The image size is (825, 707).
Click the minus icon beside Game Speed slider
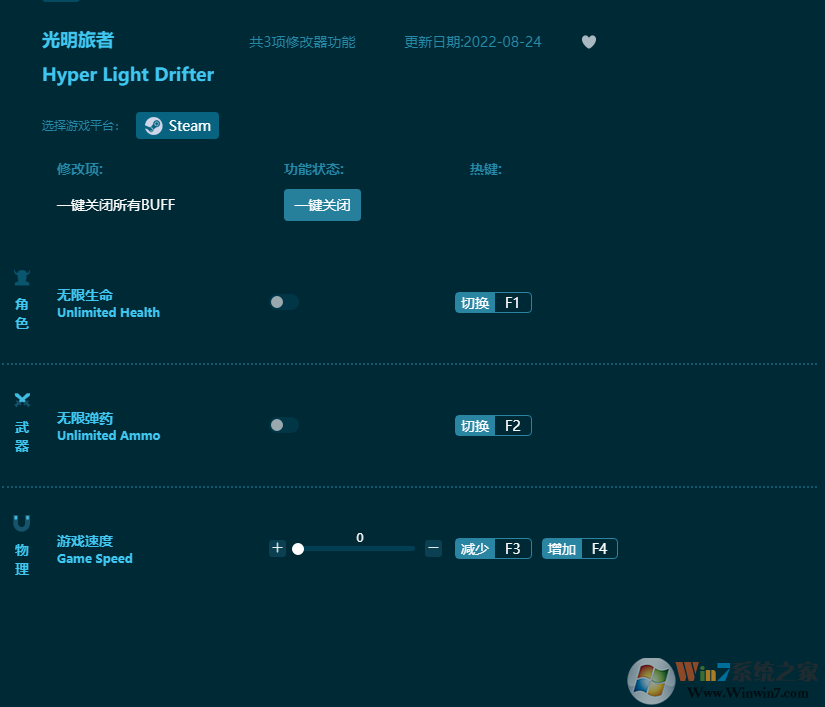pos(433,548)
